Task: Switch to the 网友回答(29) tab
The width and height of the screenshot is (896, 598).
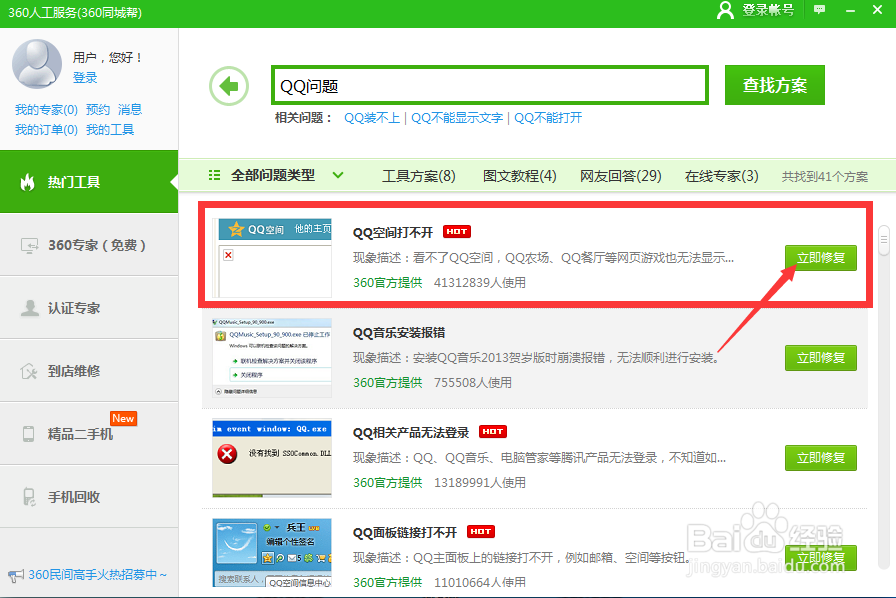Action: (x=621, y=176)
